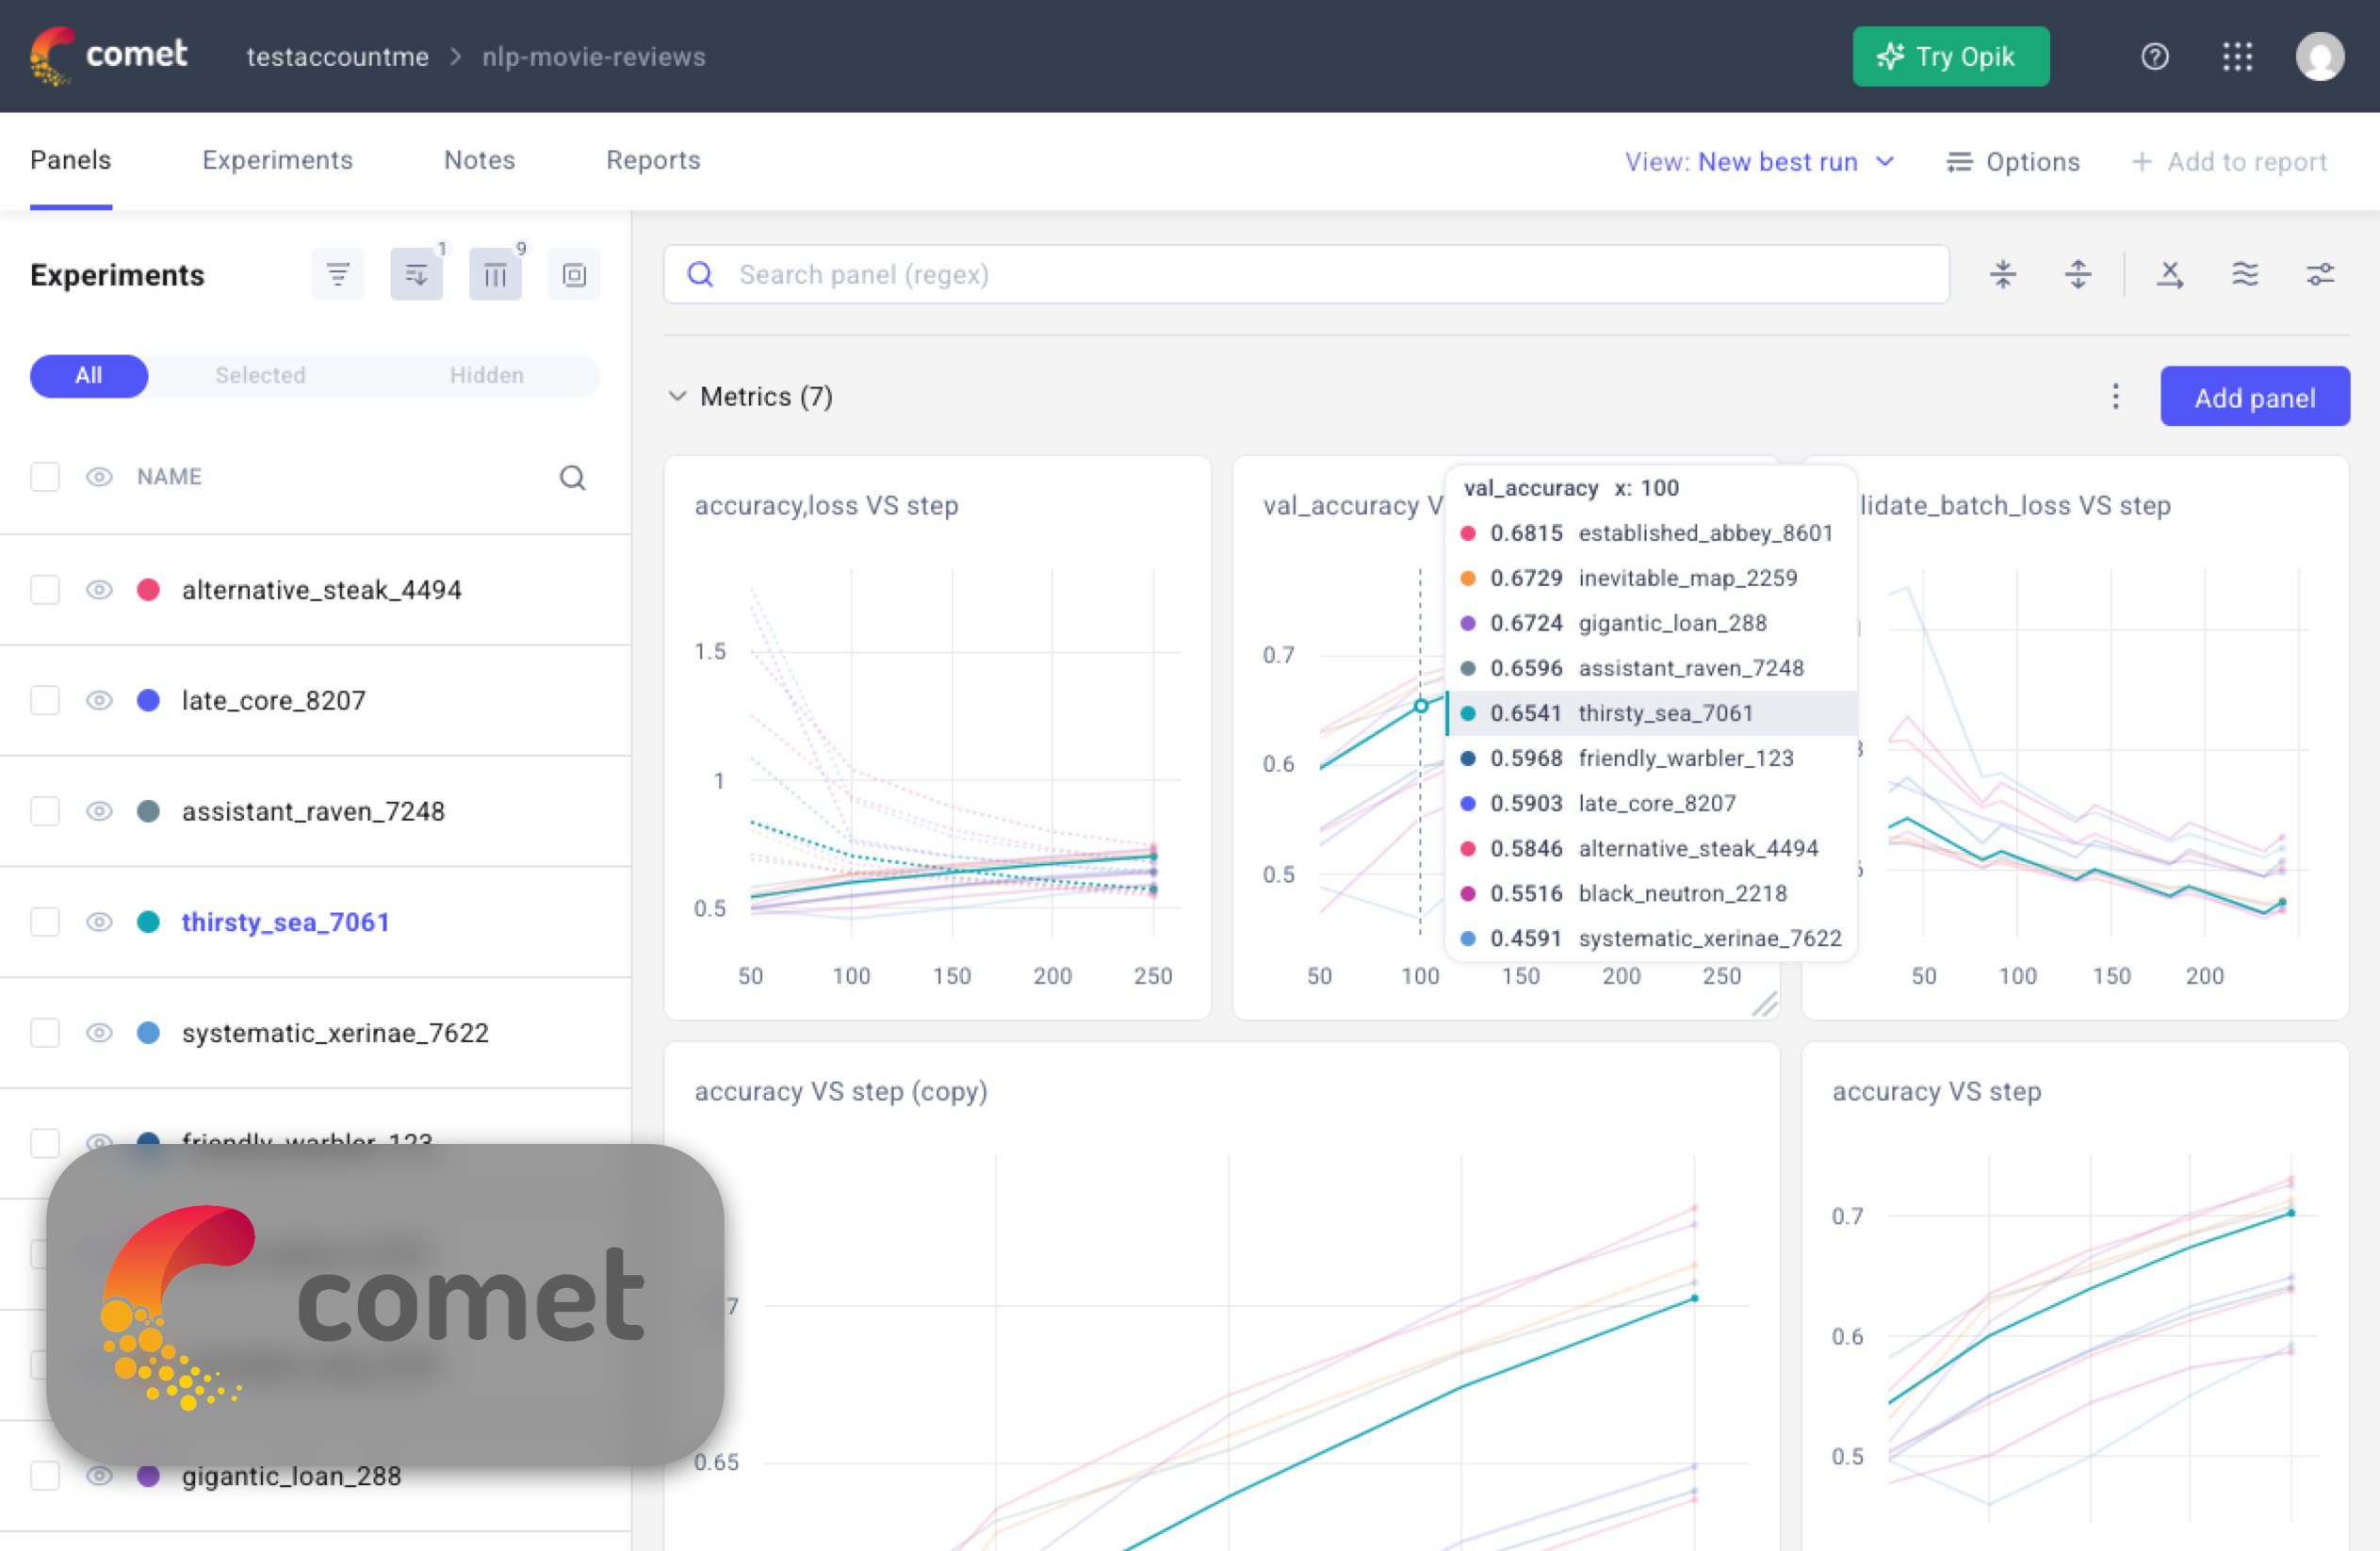This screenshot has width=2380, height=1551.
Task: Select the All experiments filter pill
Action: coord(89,376)
